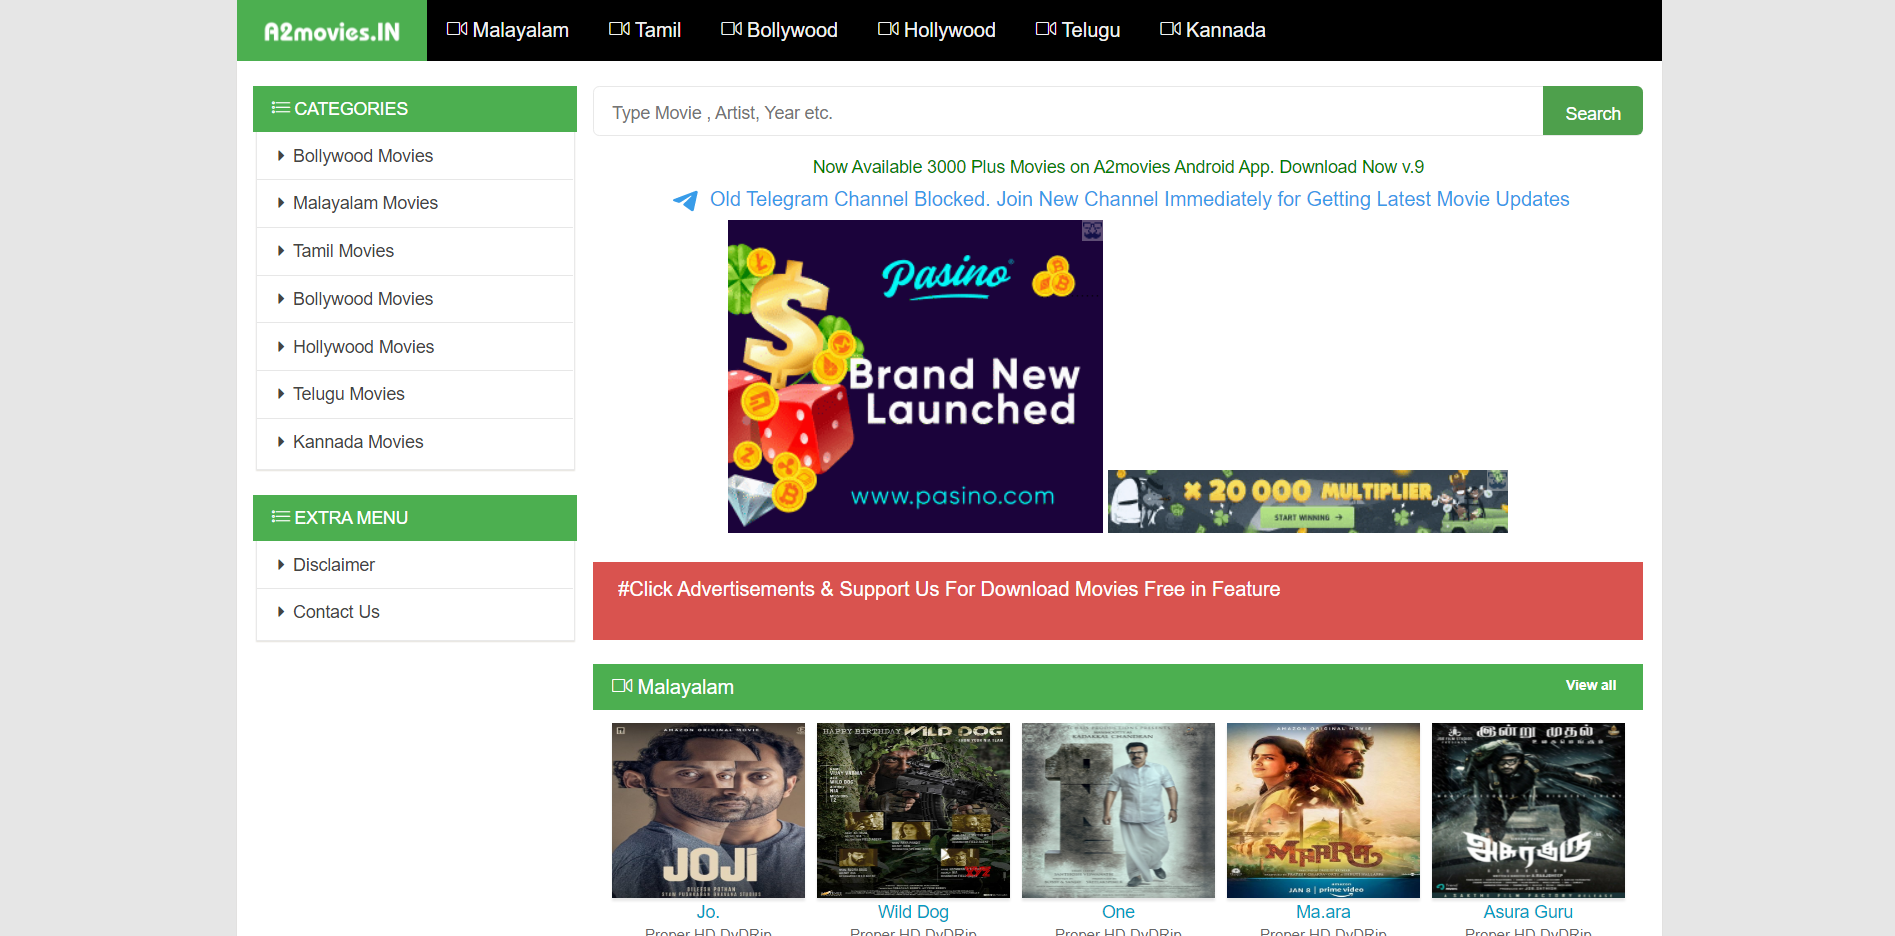This screenshot has width=1895, height=936.
Task: Click the list icon in CATEGORIES header
Action: click(280, 108)
